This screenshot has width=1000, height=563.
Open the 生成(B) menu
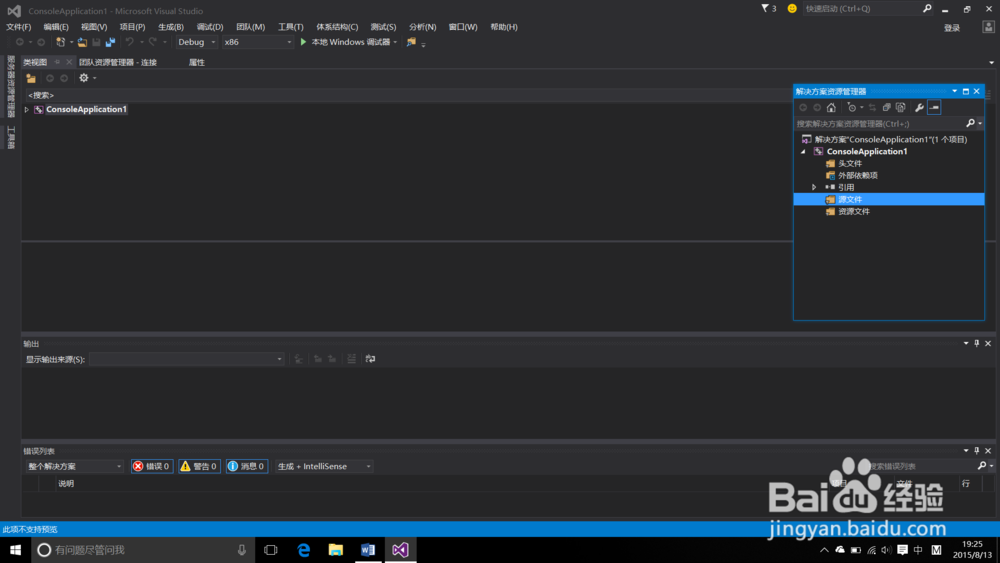tap(171, 27)
